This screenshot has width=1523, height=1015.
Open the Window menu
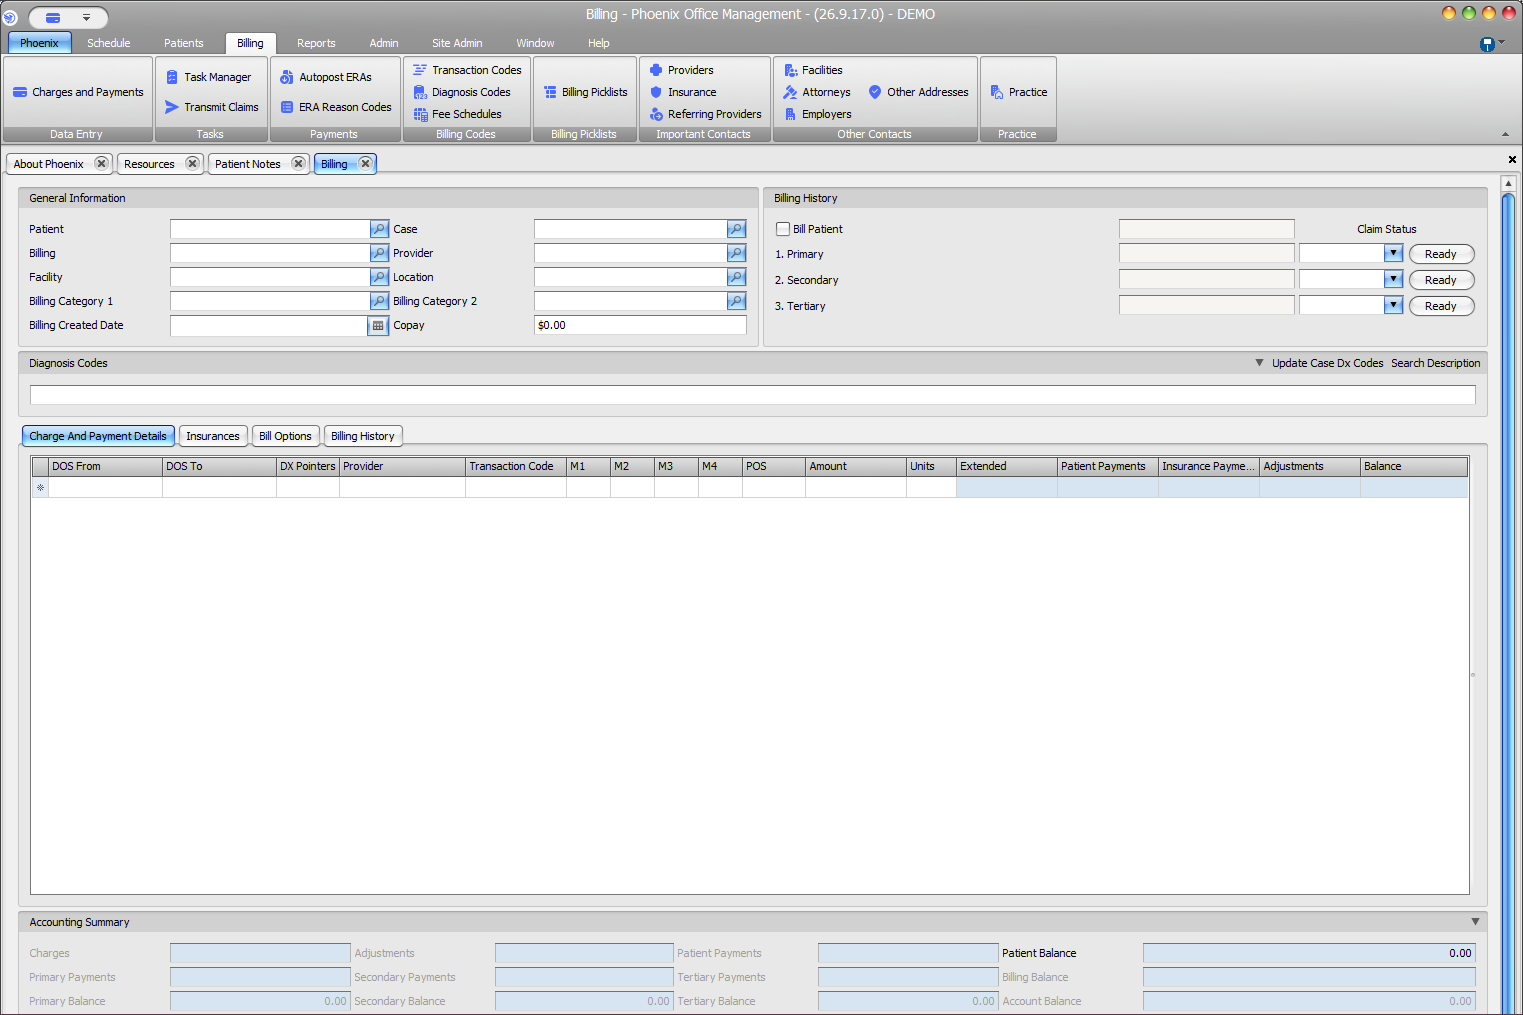pos(535,43)
